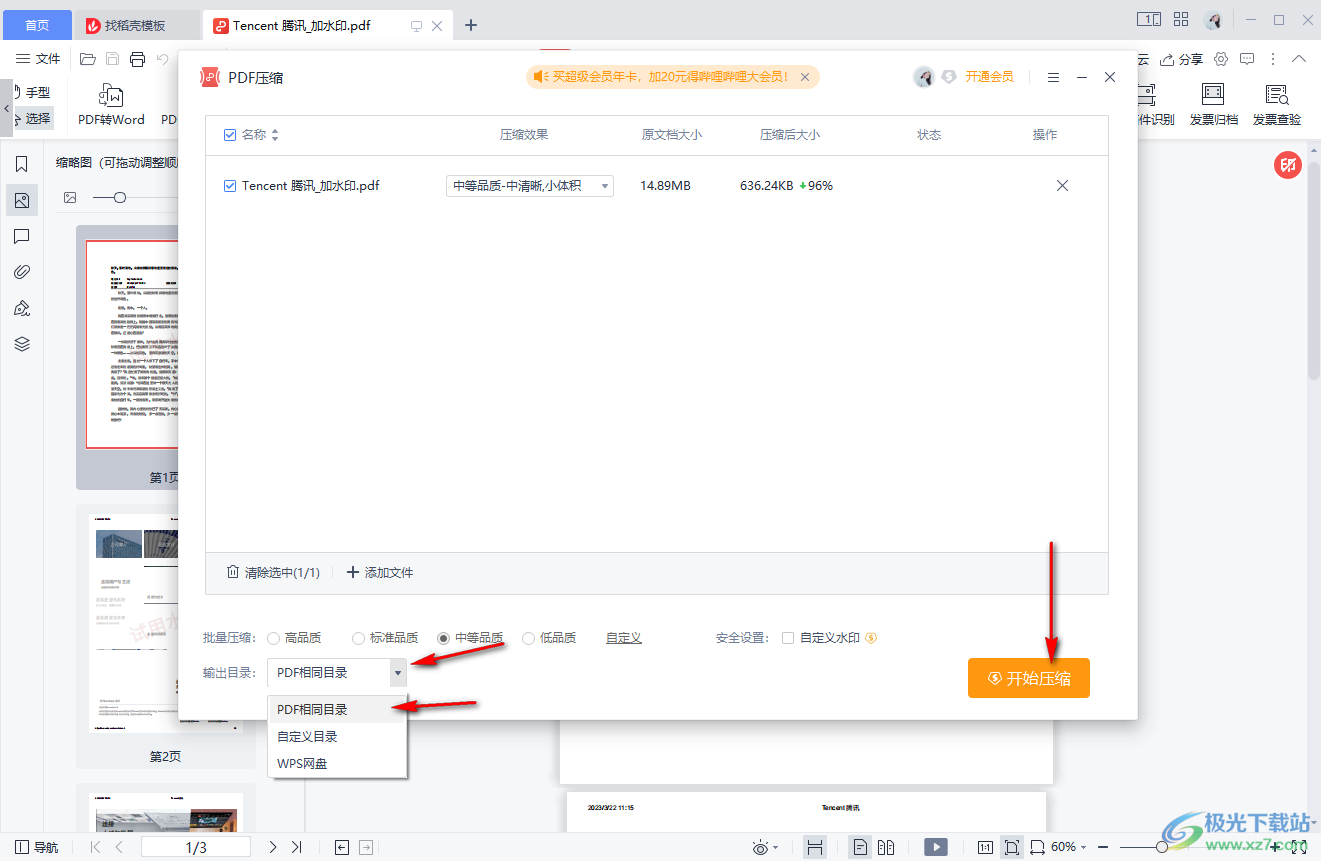Choose PDF相同目录 from the list
Screen dimensions: 1321x861
click(338, 709)
